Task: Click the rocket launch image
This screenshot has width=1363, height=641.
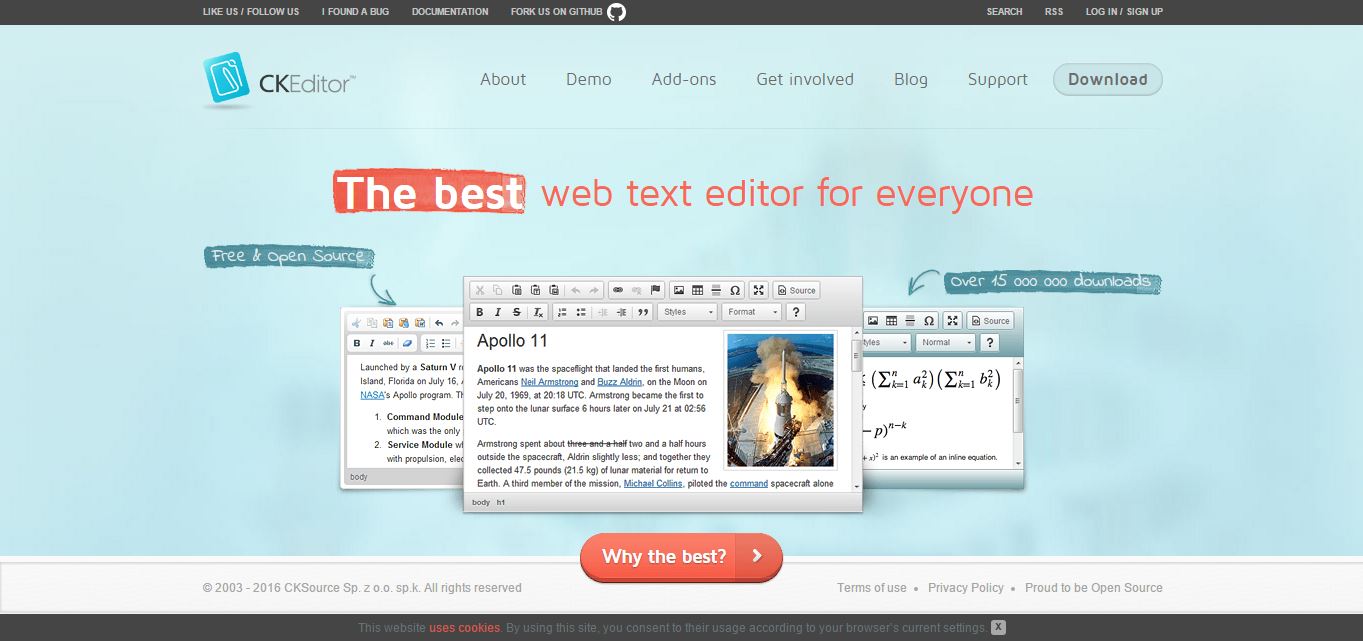Action: tap(780, 400)
